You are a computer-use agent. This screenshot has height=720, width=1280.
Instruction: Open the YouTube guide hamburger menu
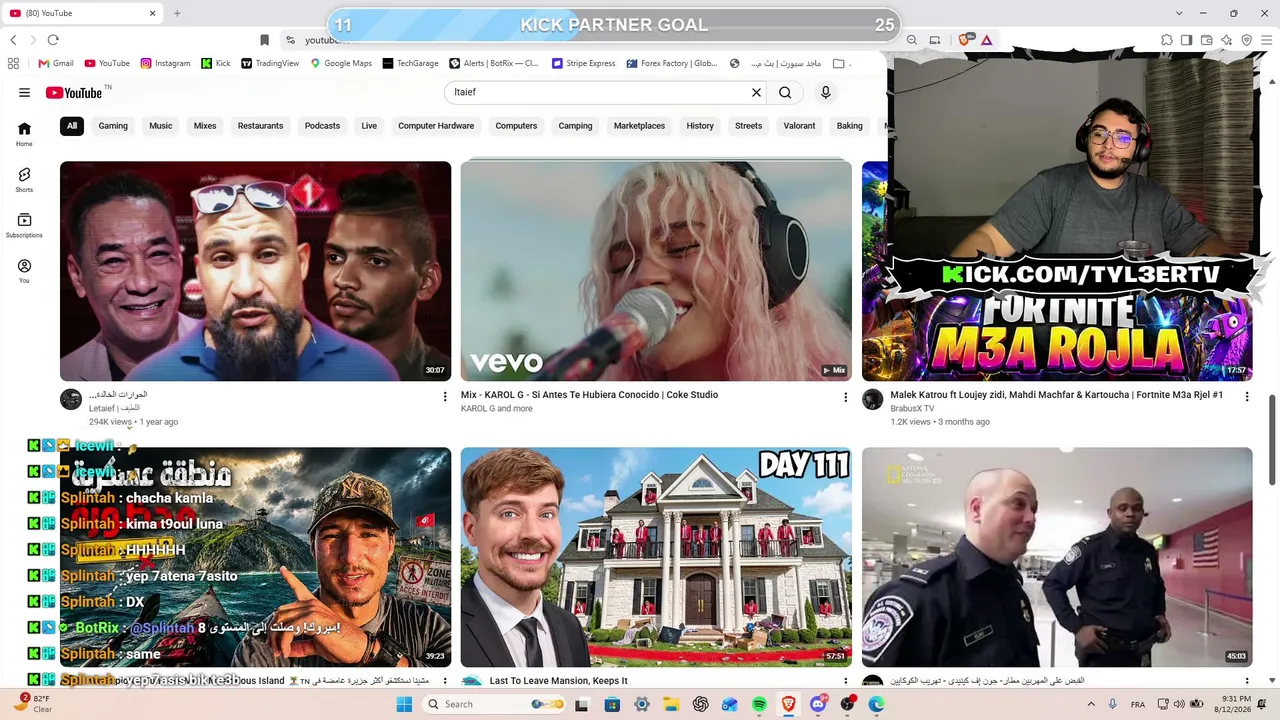pos(24,92)
